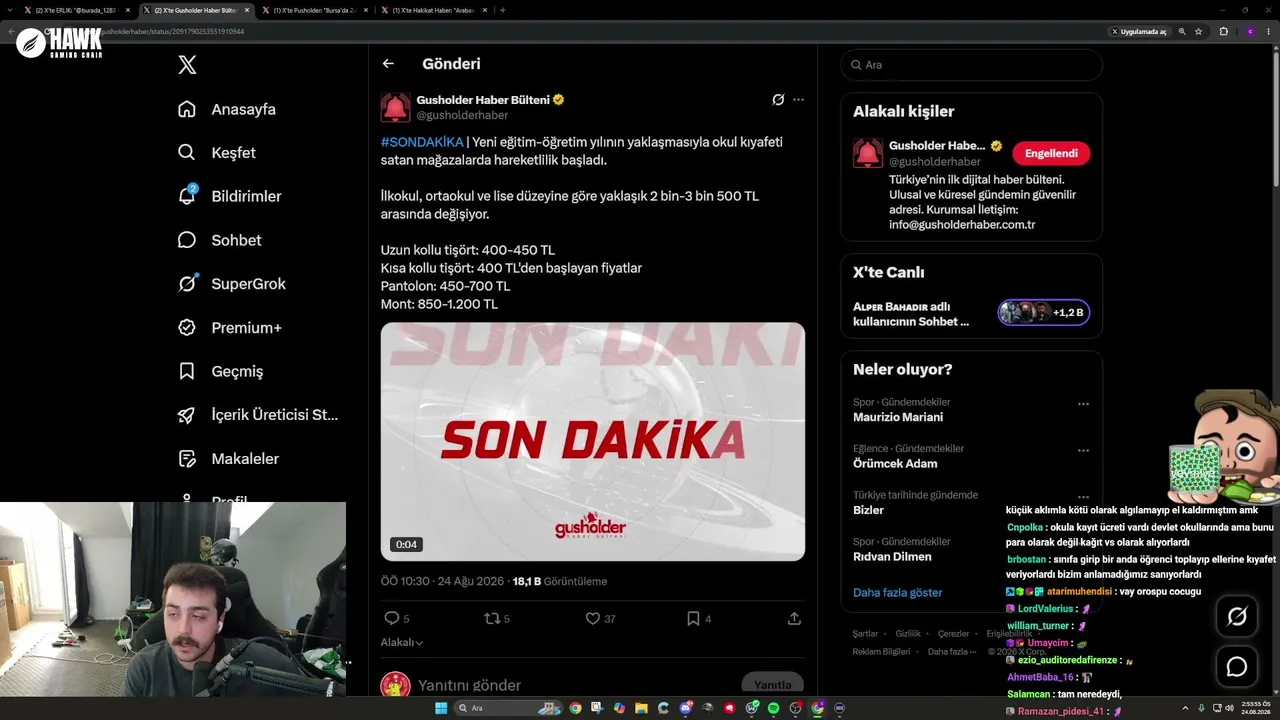Switch to the X'te Pusholder Bursa tab
This screenshot has width=1280, height=720.
tap(314, 10)
